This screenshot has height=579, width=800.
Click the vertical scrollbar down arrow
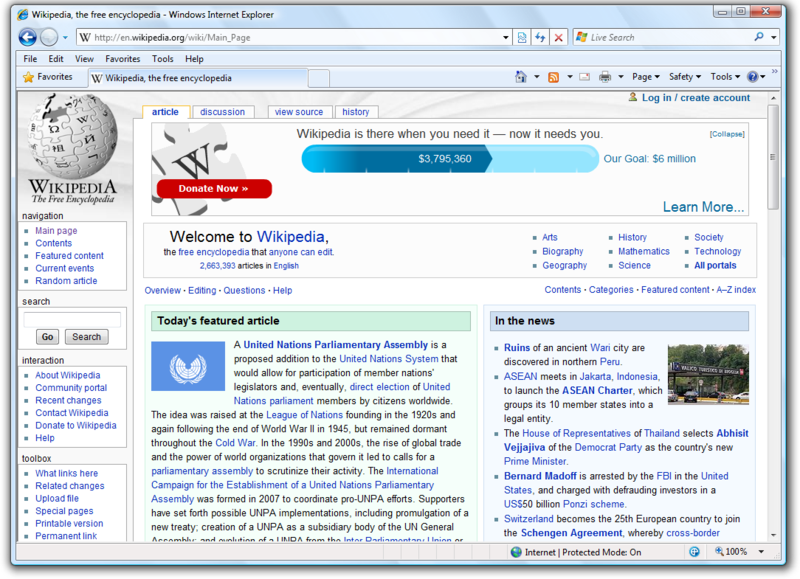773,535
